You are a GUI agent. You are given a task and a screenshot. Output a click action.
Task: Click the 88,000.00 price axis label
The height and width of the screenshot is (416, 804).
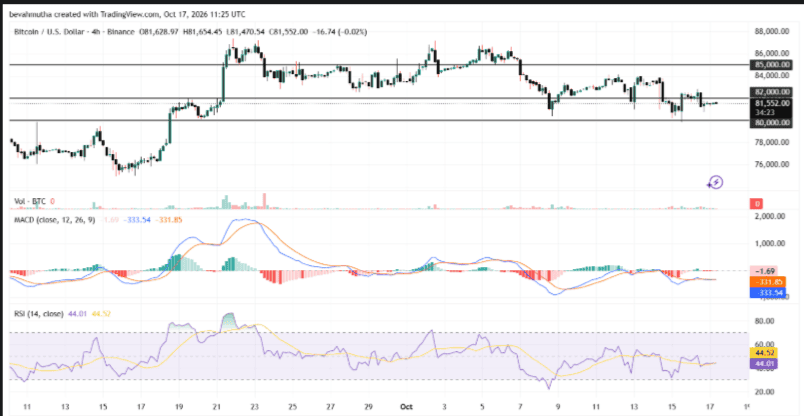[772, 32]
